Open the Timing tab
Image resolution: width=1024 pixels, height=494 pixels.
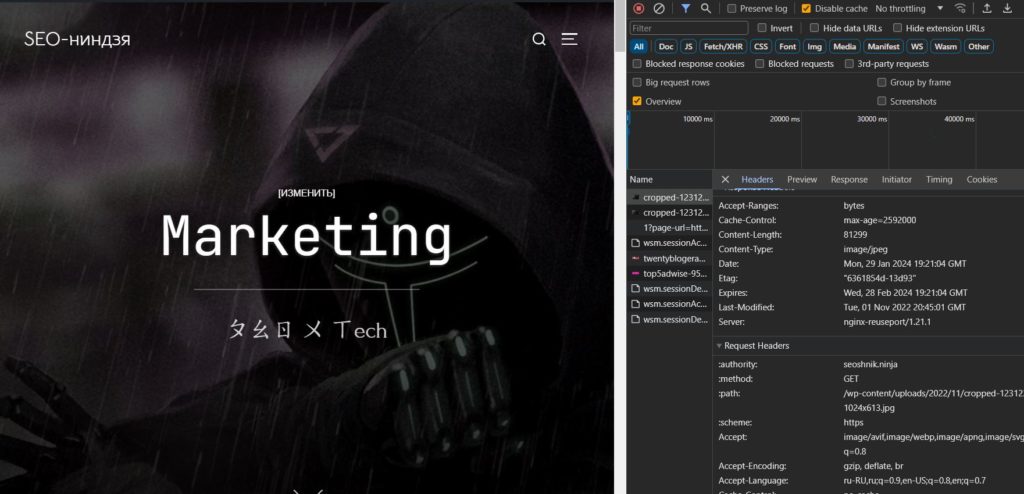point(939,179)
